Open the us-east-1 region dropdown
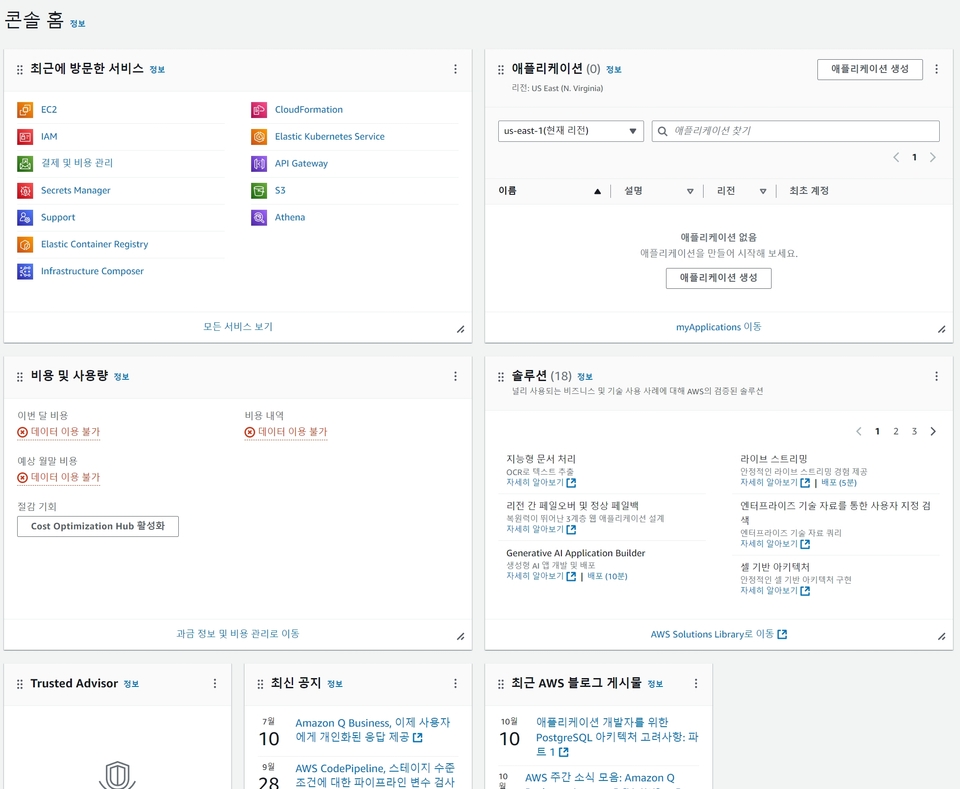The width and height of the screenshot is (960, 789). coord(571,131)
